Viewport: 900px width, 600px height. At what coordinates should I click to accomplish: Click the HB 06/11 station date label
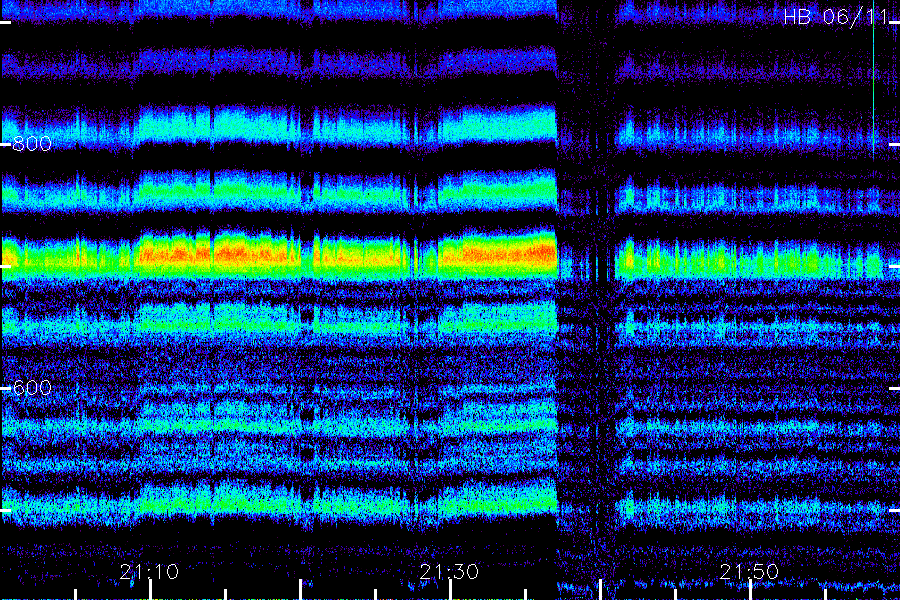click(836, 17)
